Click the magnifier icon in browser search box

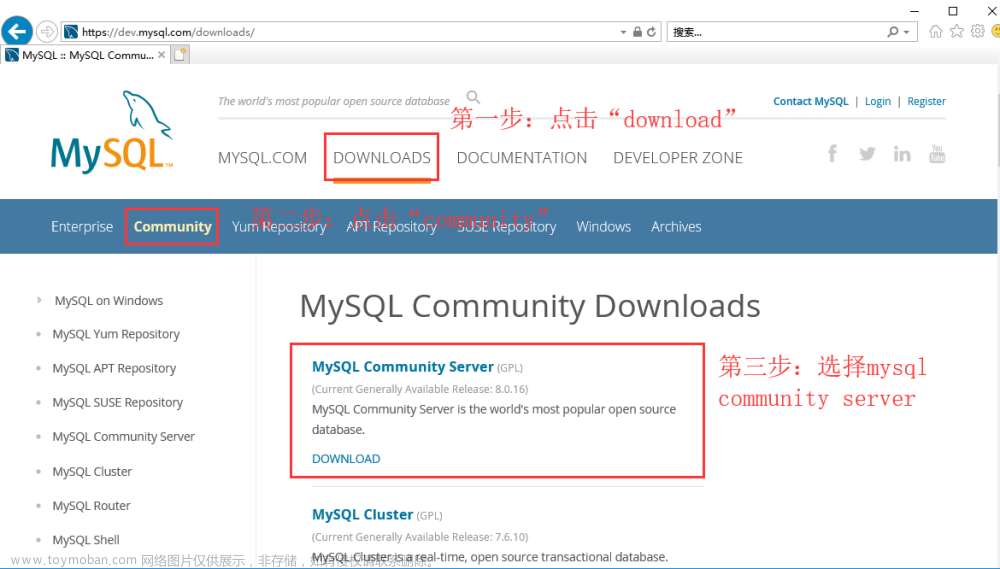(x=892, y=32)
